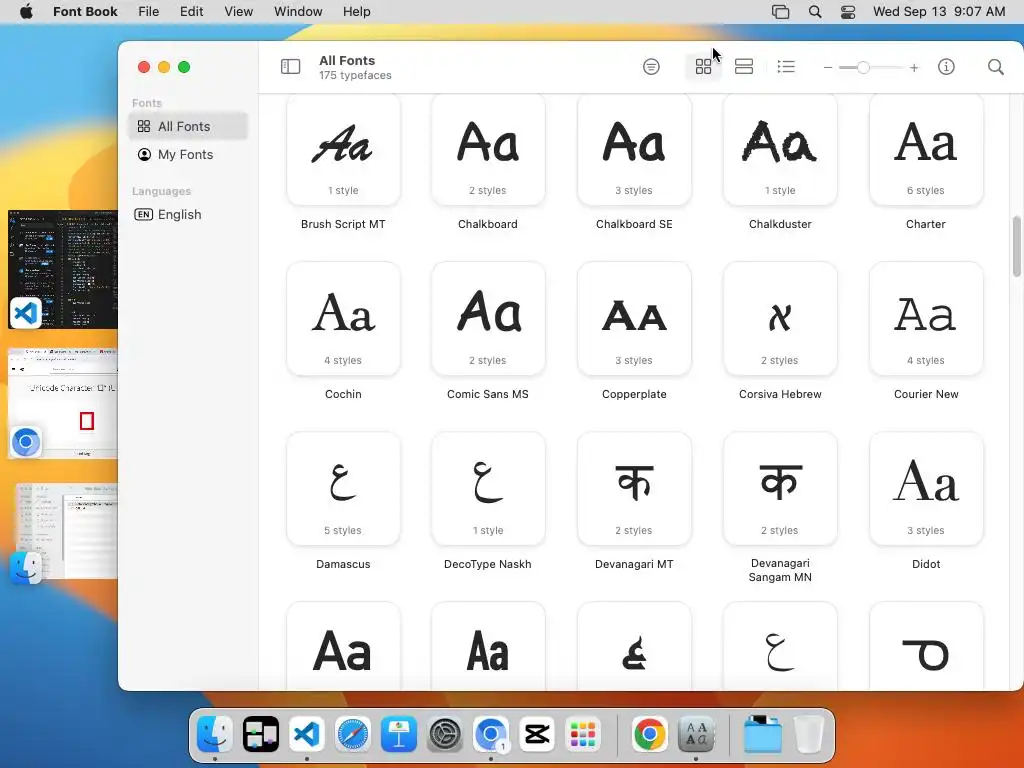The width and height of the screenshot is (1024, 768).
Task: Open the Edit menu
Action: click(x=191, y=12)
